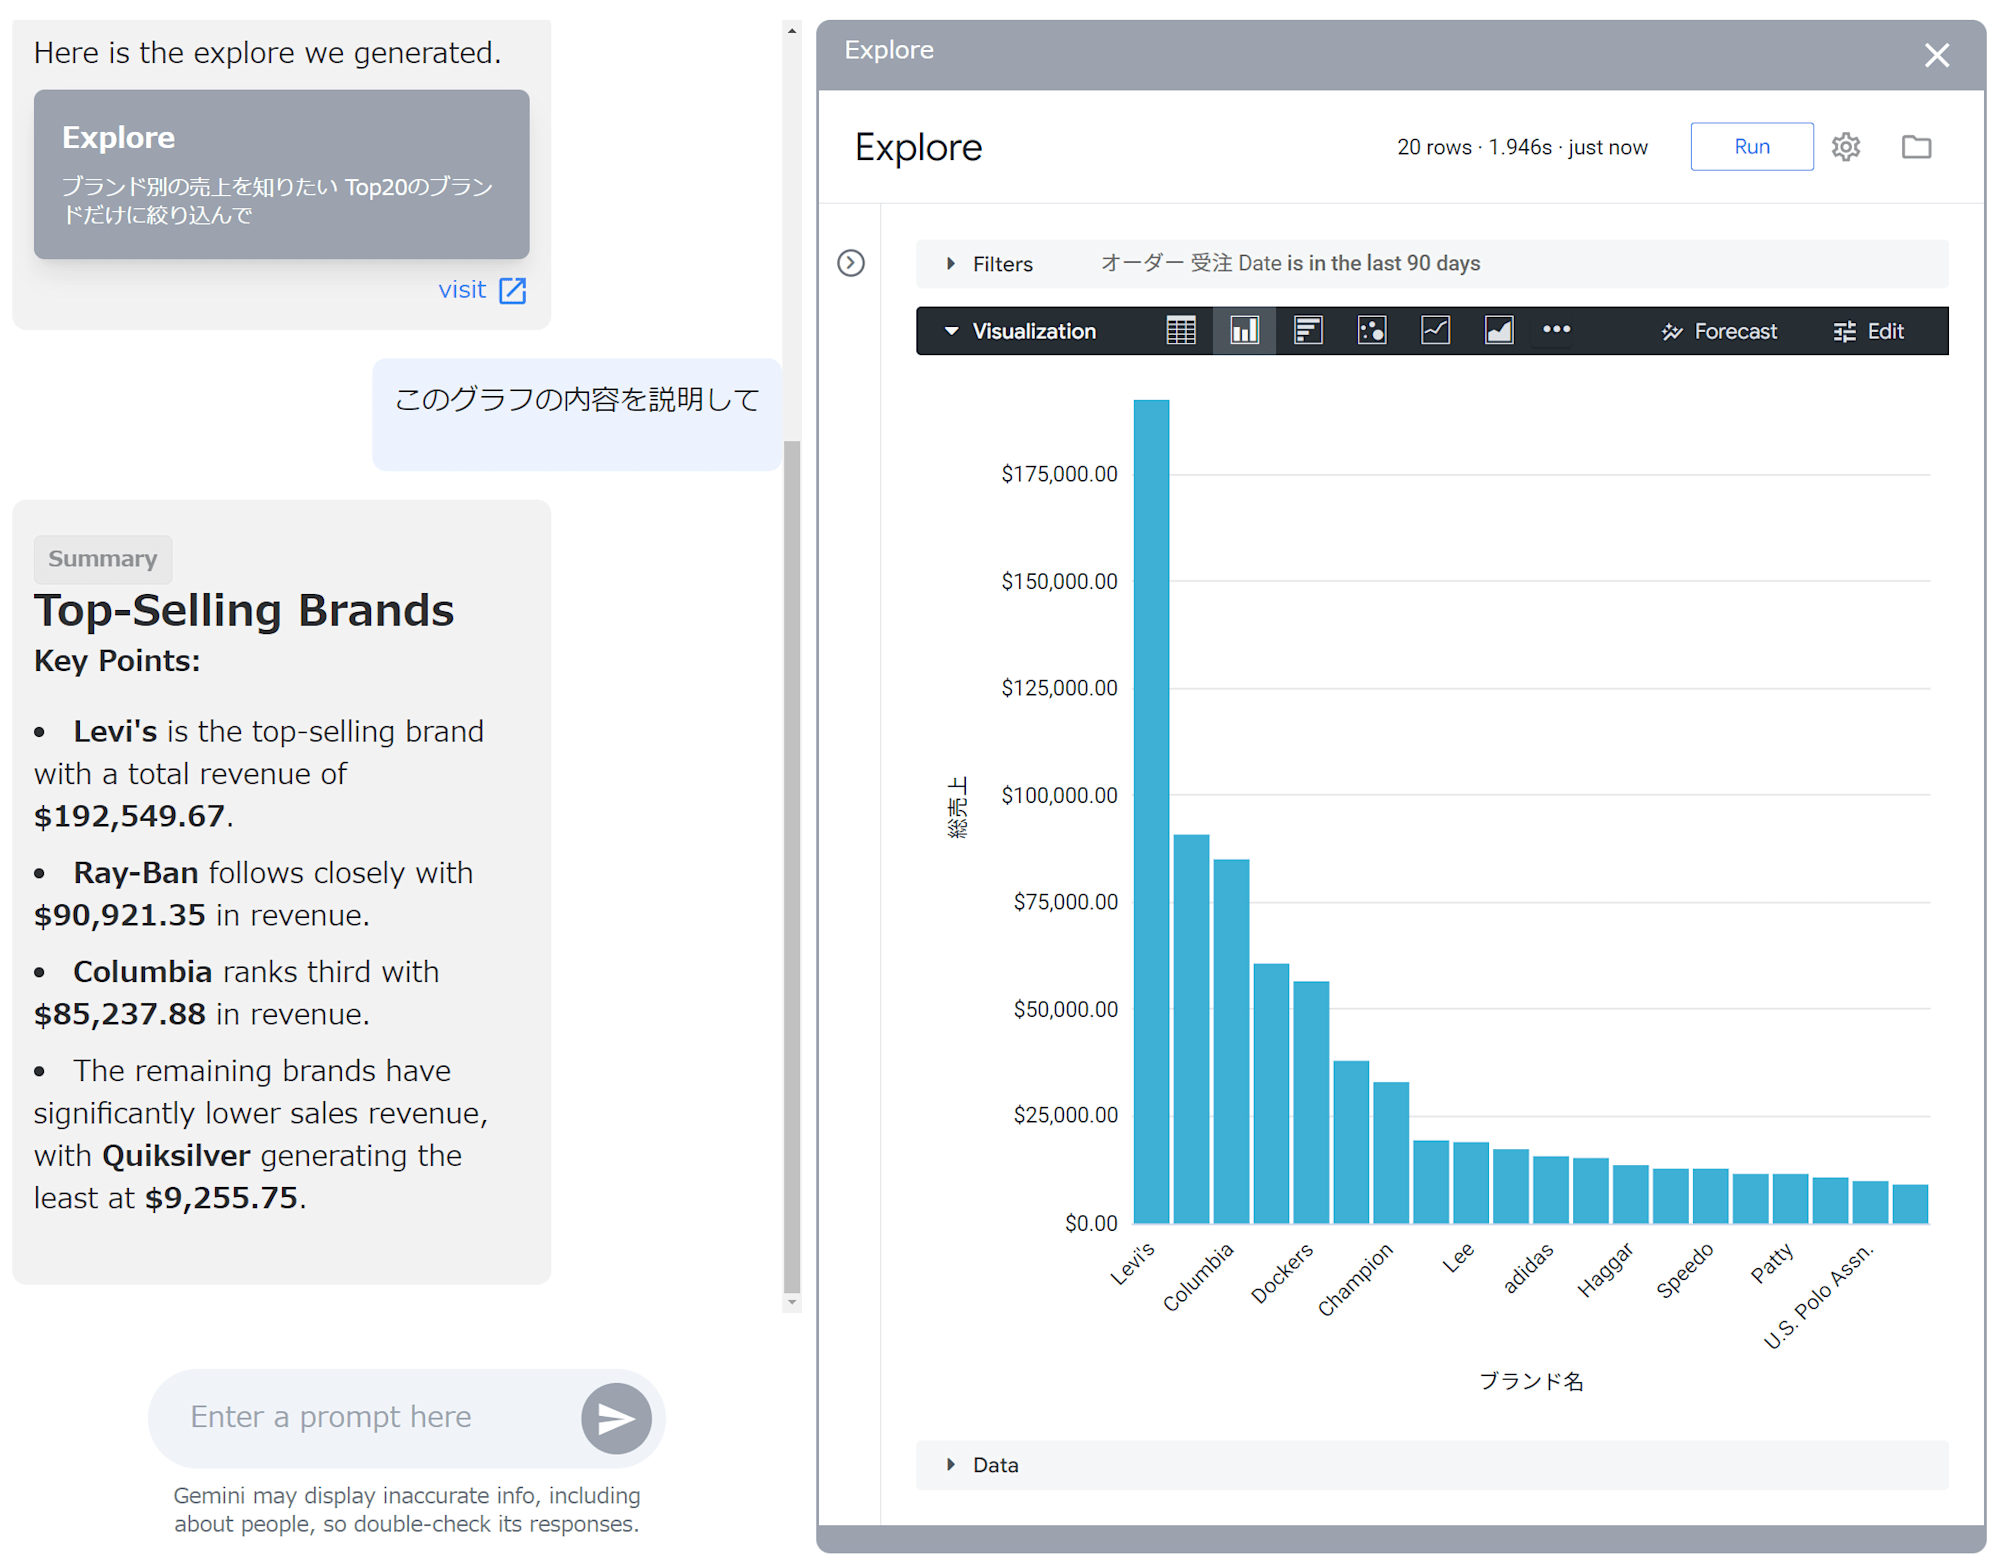Click the 'Speedo' axis label

[x=1685, y=1270]
